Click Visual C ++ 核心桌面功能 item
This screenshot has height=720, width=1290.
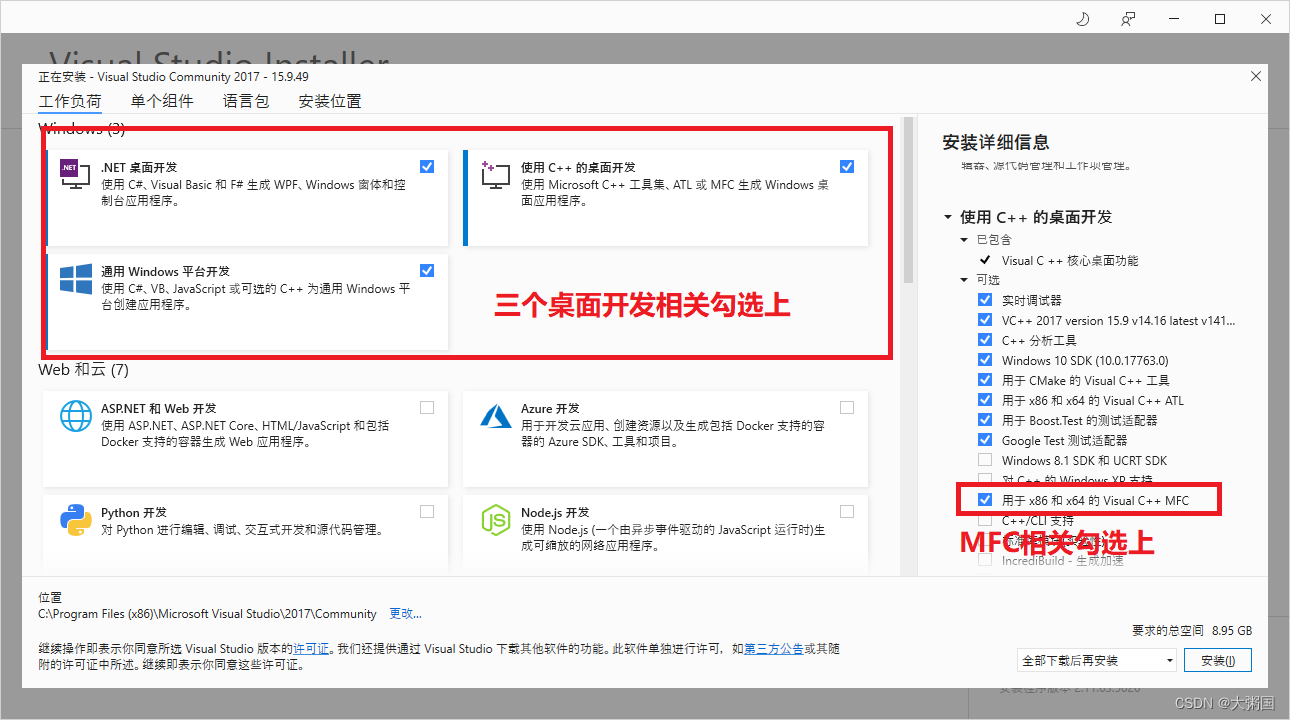click(1070, 260)
